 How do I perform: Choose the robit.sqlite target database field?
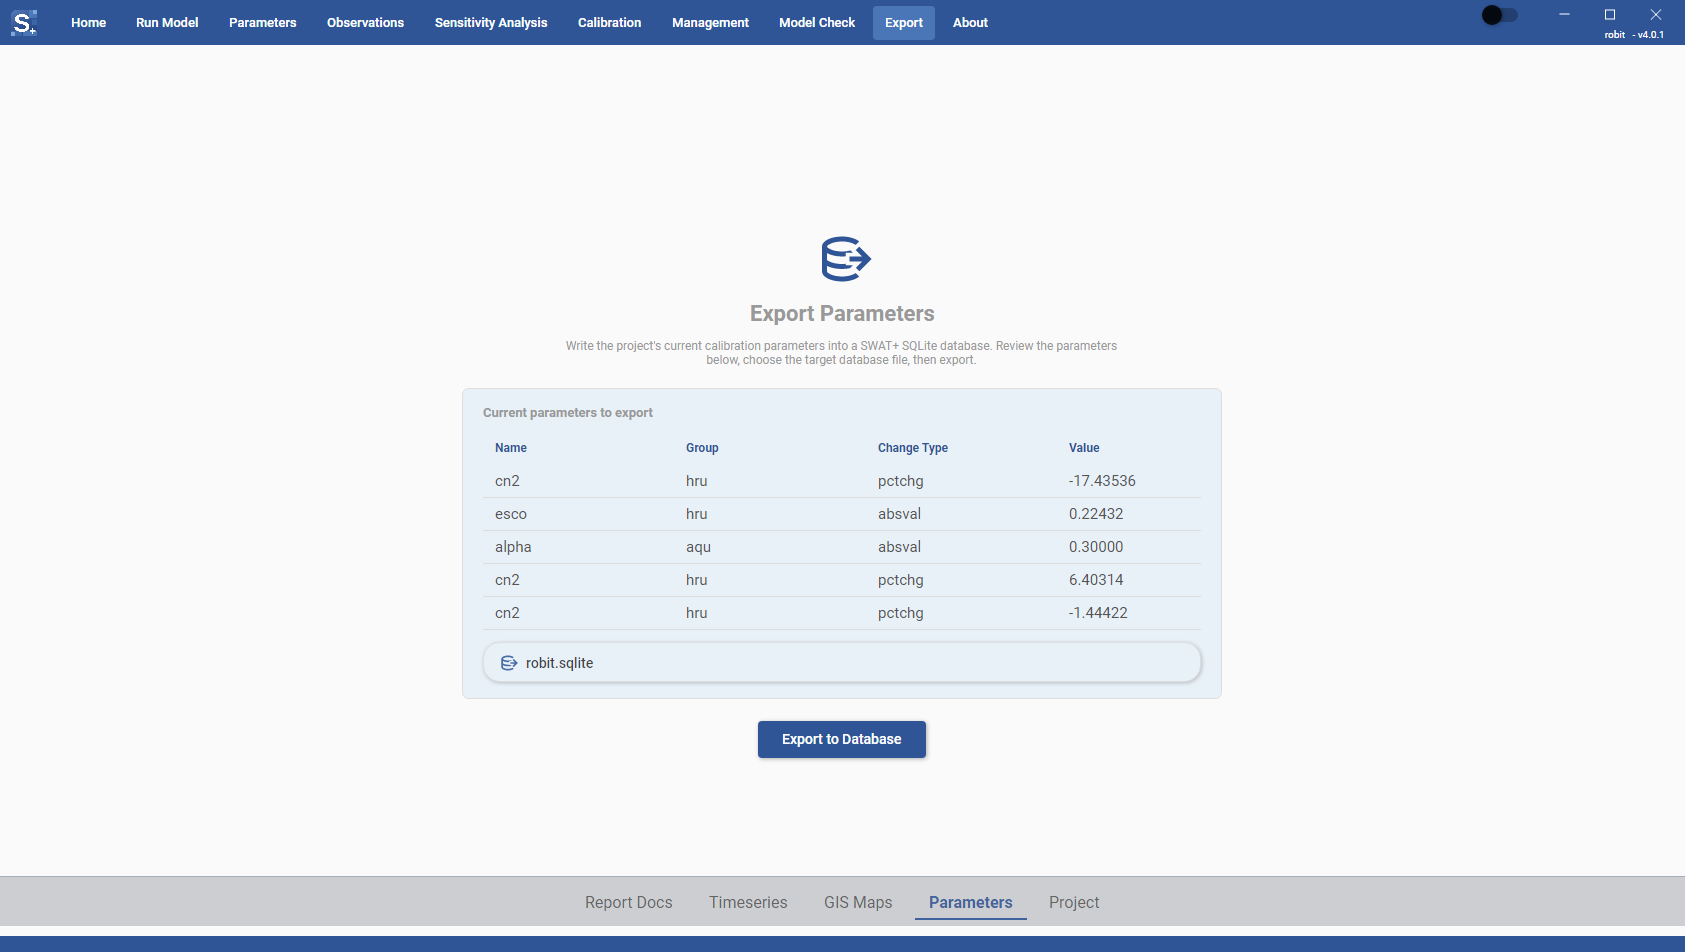pyautogui.click(x=842, y=663)
